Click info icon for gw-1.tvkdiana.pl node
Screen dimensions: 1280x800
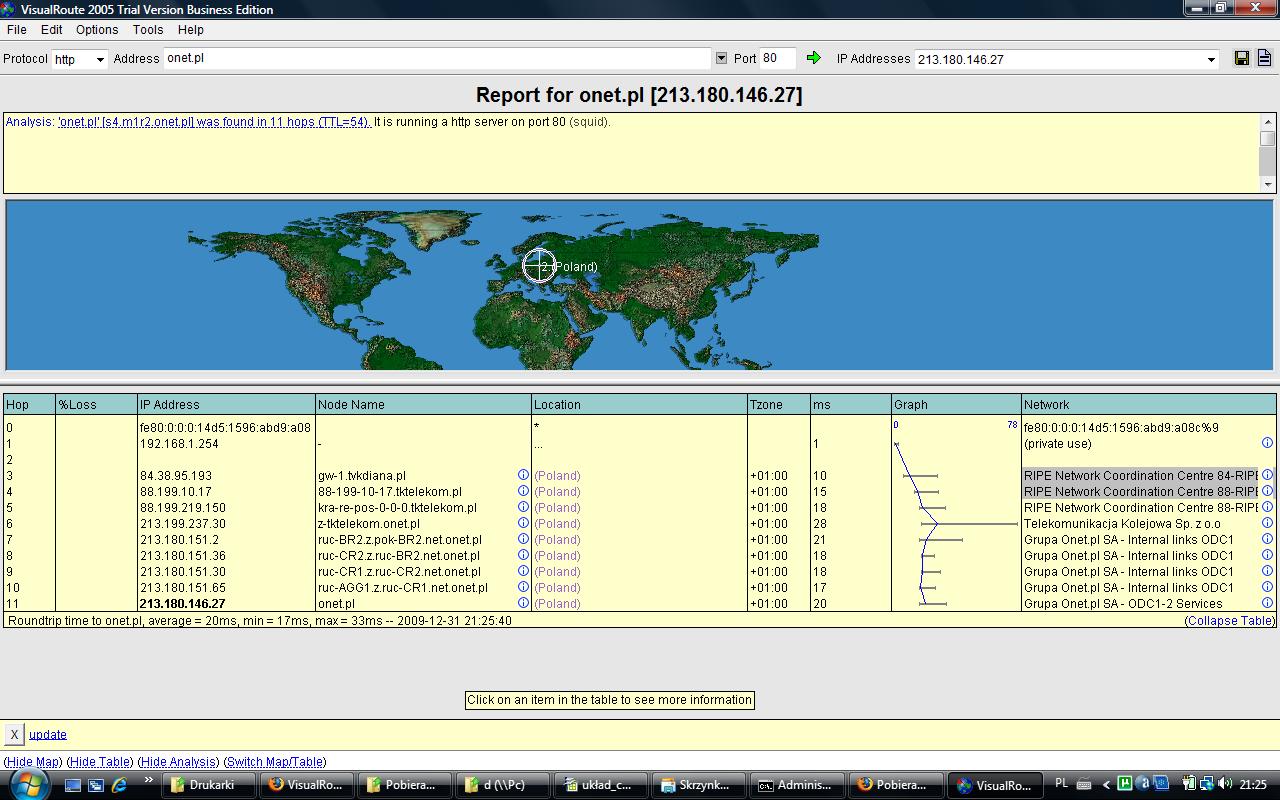523,475
